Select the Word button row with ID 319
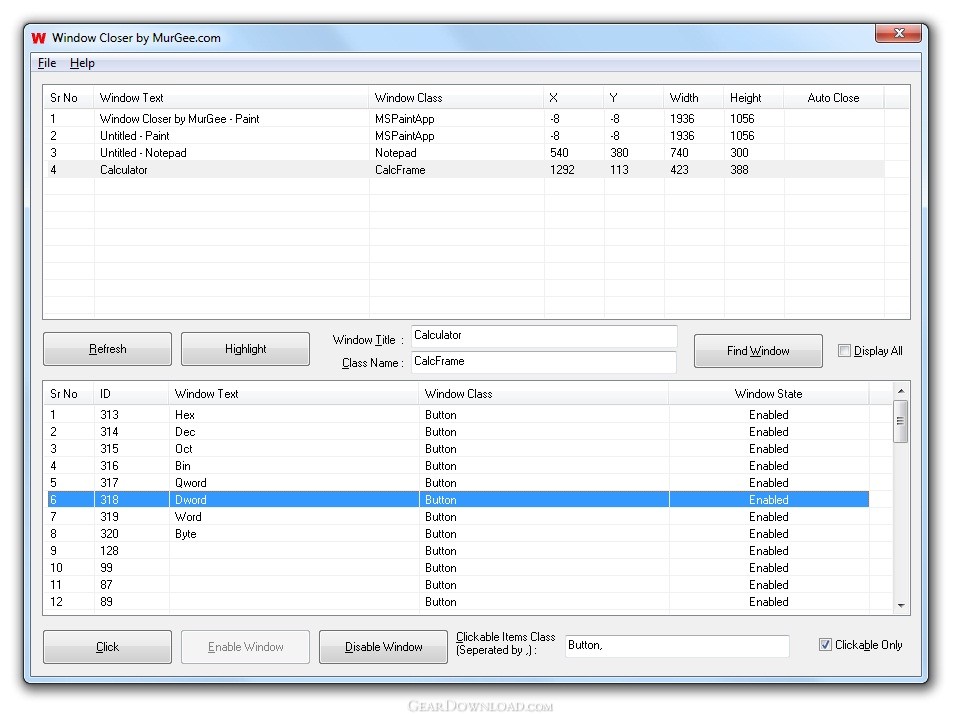 click(458, 517)
